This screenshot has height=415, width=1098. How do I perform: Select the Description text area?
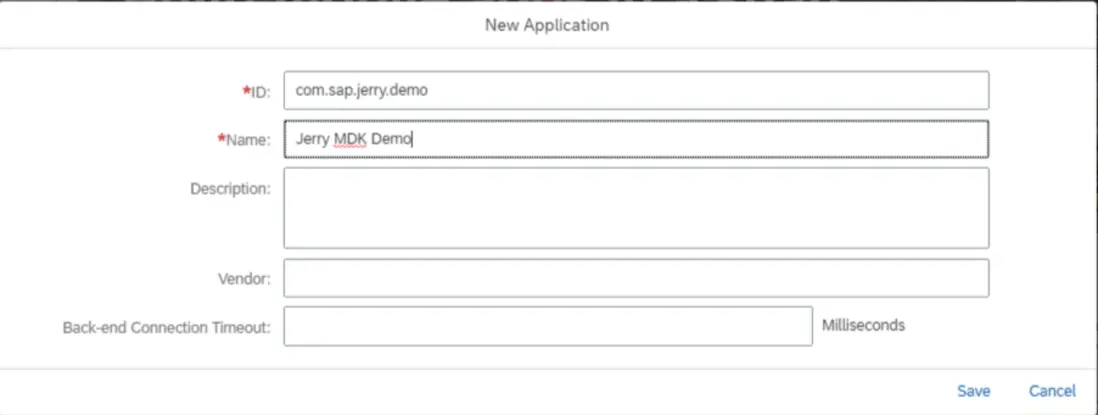click(636, 207)
